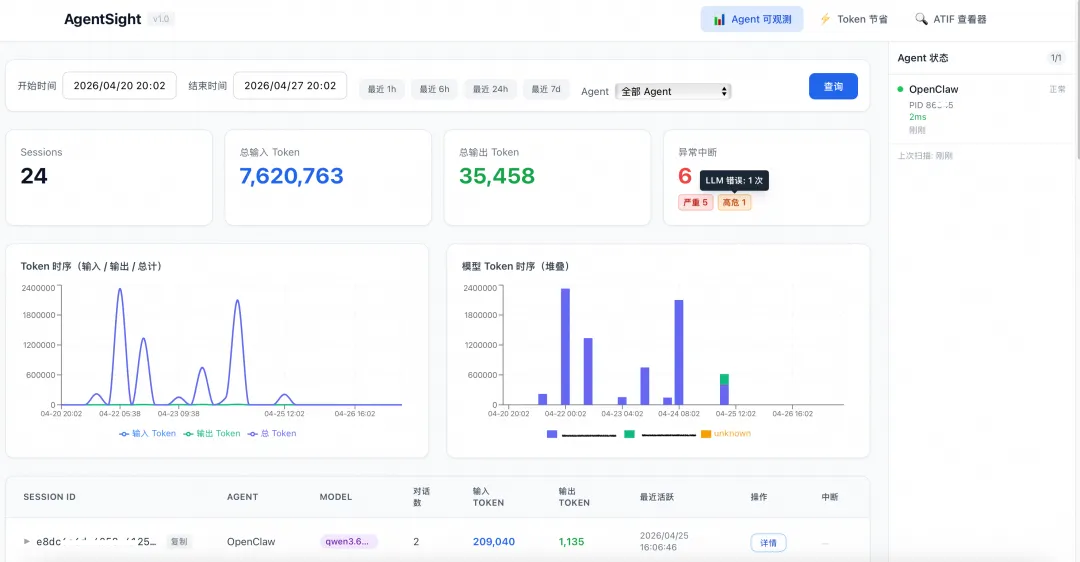This screenshot has width=1080, height=562.
Task: Click the 正常 status label
Action: [x=1057, y=89]
